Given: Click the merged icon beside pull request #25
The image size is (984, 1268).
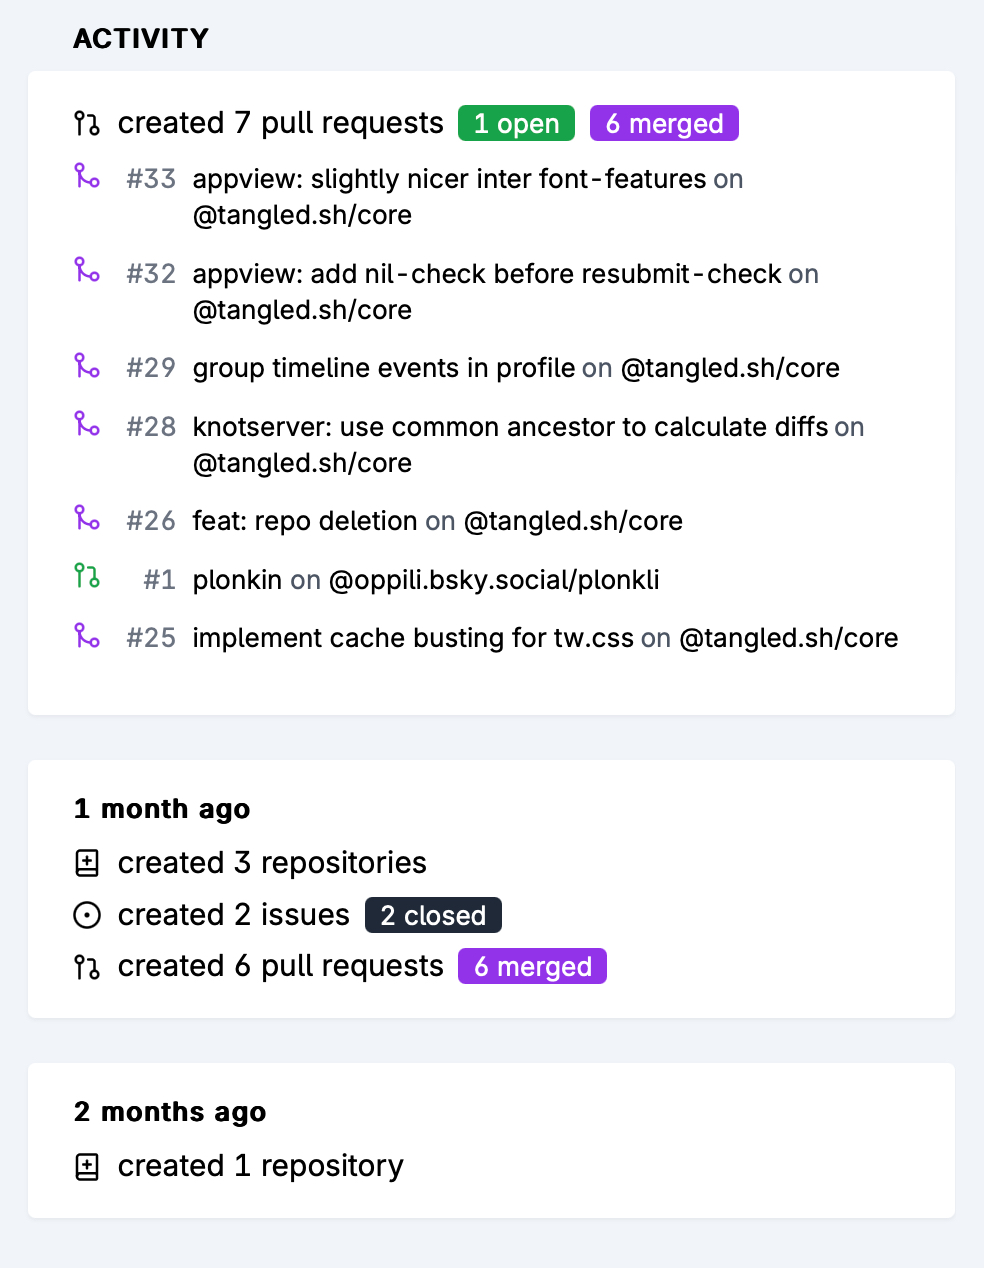Looking at the screenshot, I should [87, 635].
